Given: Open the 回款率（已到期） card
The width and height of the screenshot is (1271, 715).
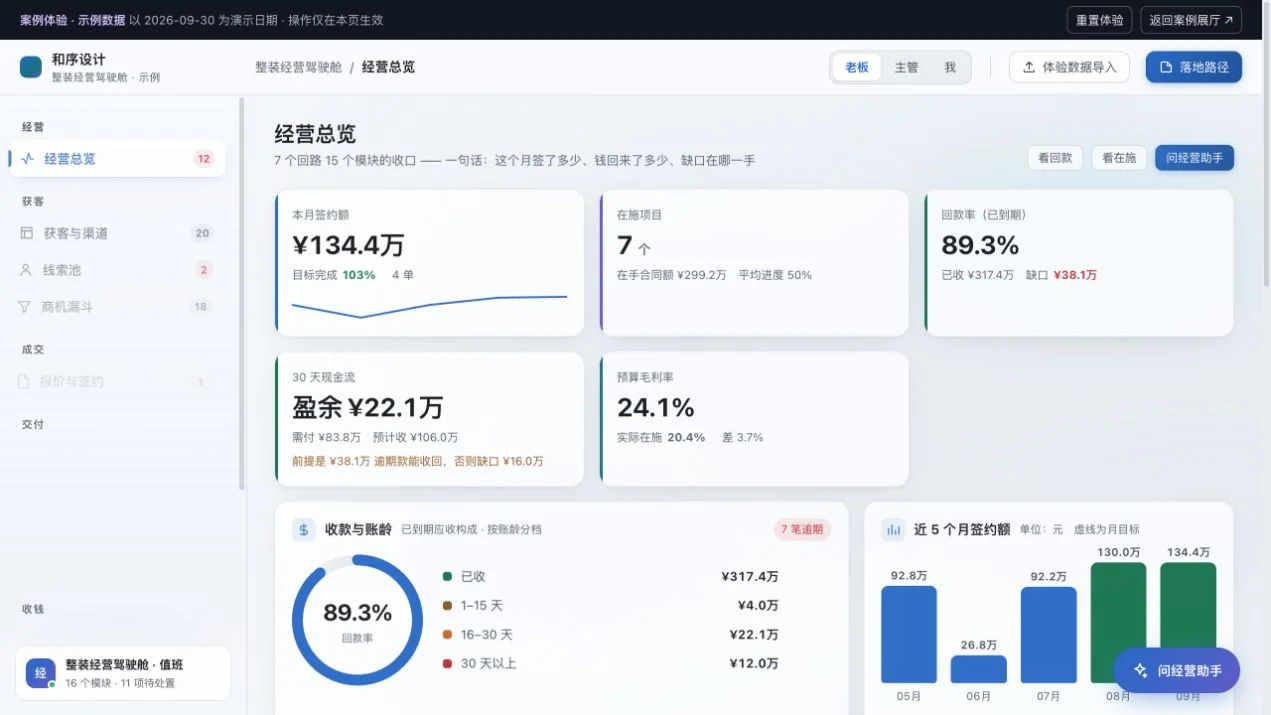Looking at the screenshot, I should [x=1078, y=263].
